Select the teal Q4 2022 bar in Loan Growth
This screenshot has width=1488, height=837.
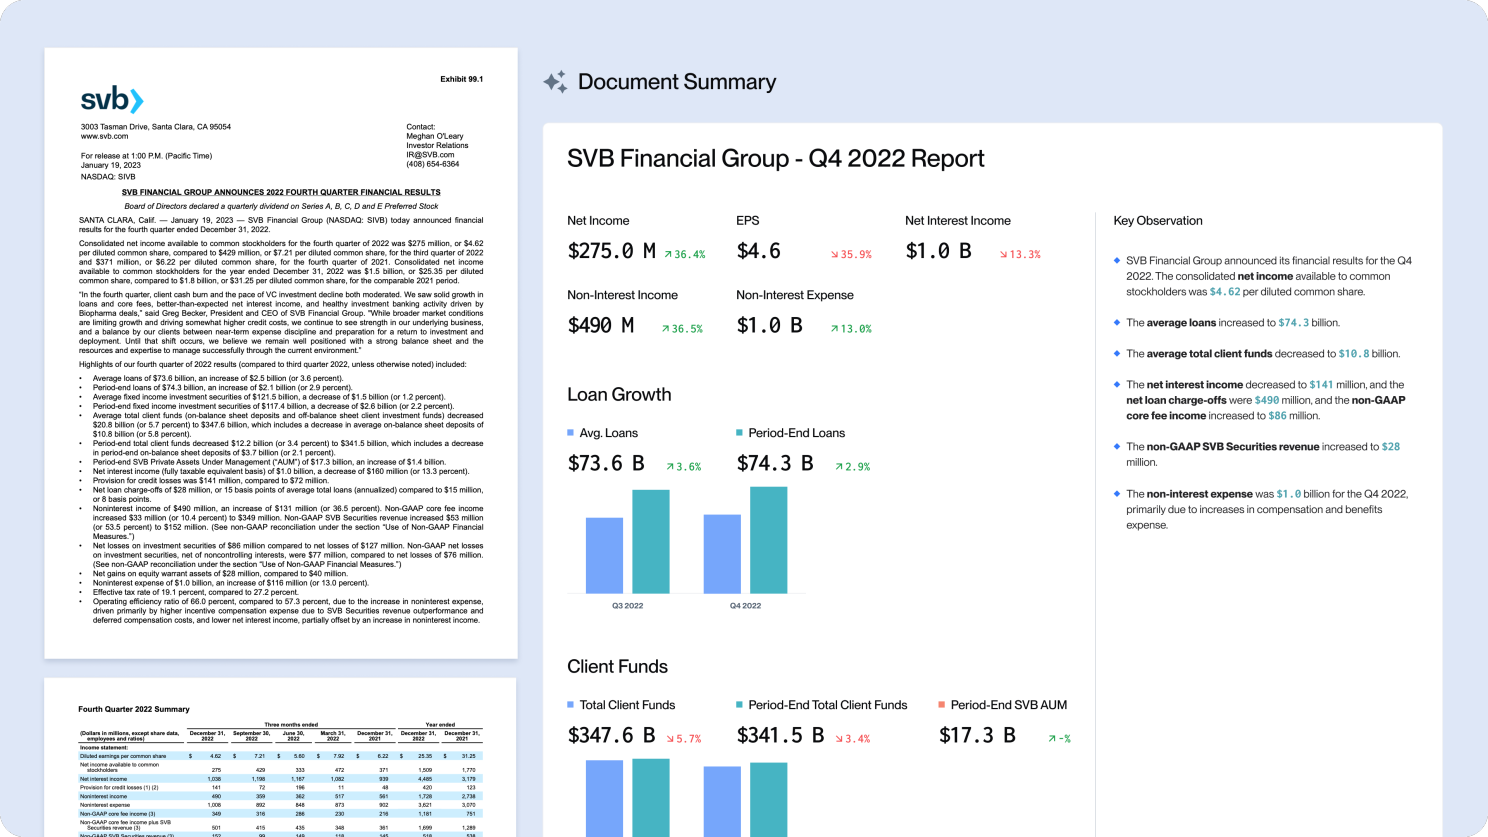768,540
